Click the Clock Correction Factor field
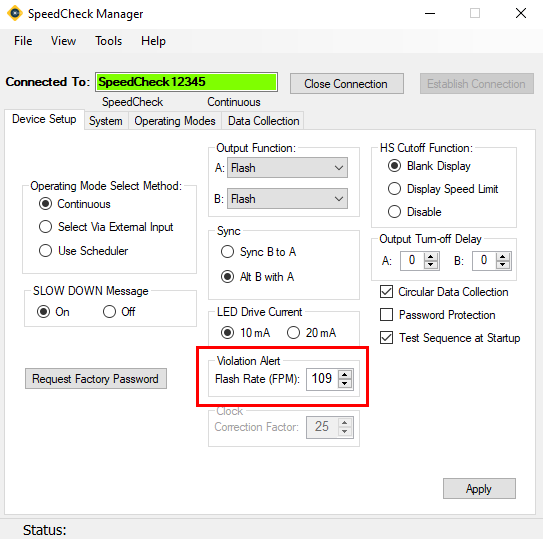The image size is (543, 539). click(322, 427)
